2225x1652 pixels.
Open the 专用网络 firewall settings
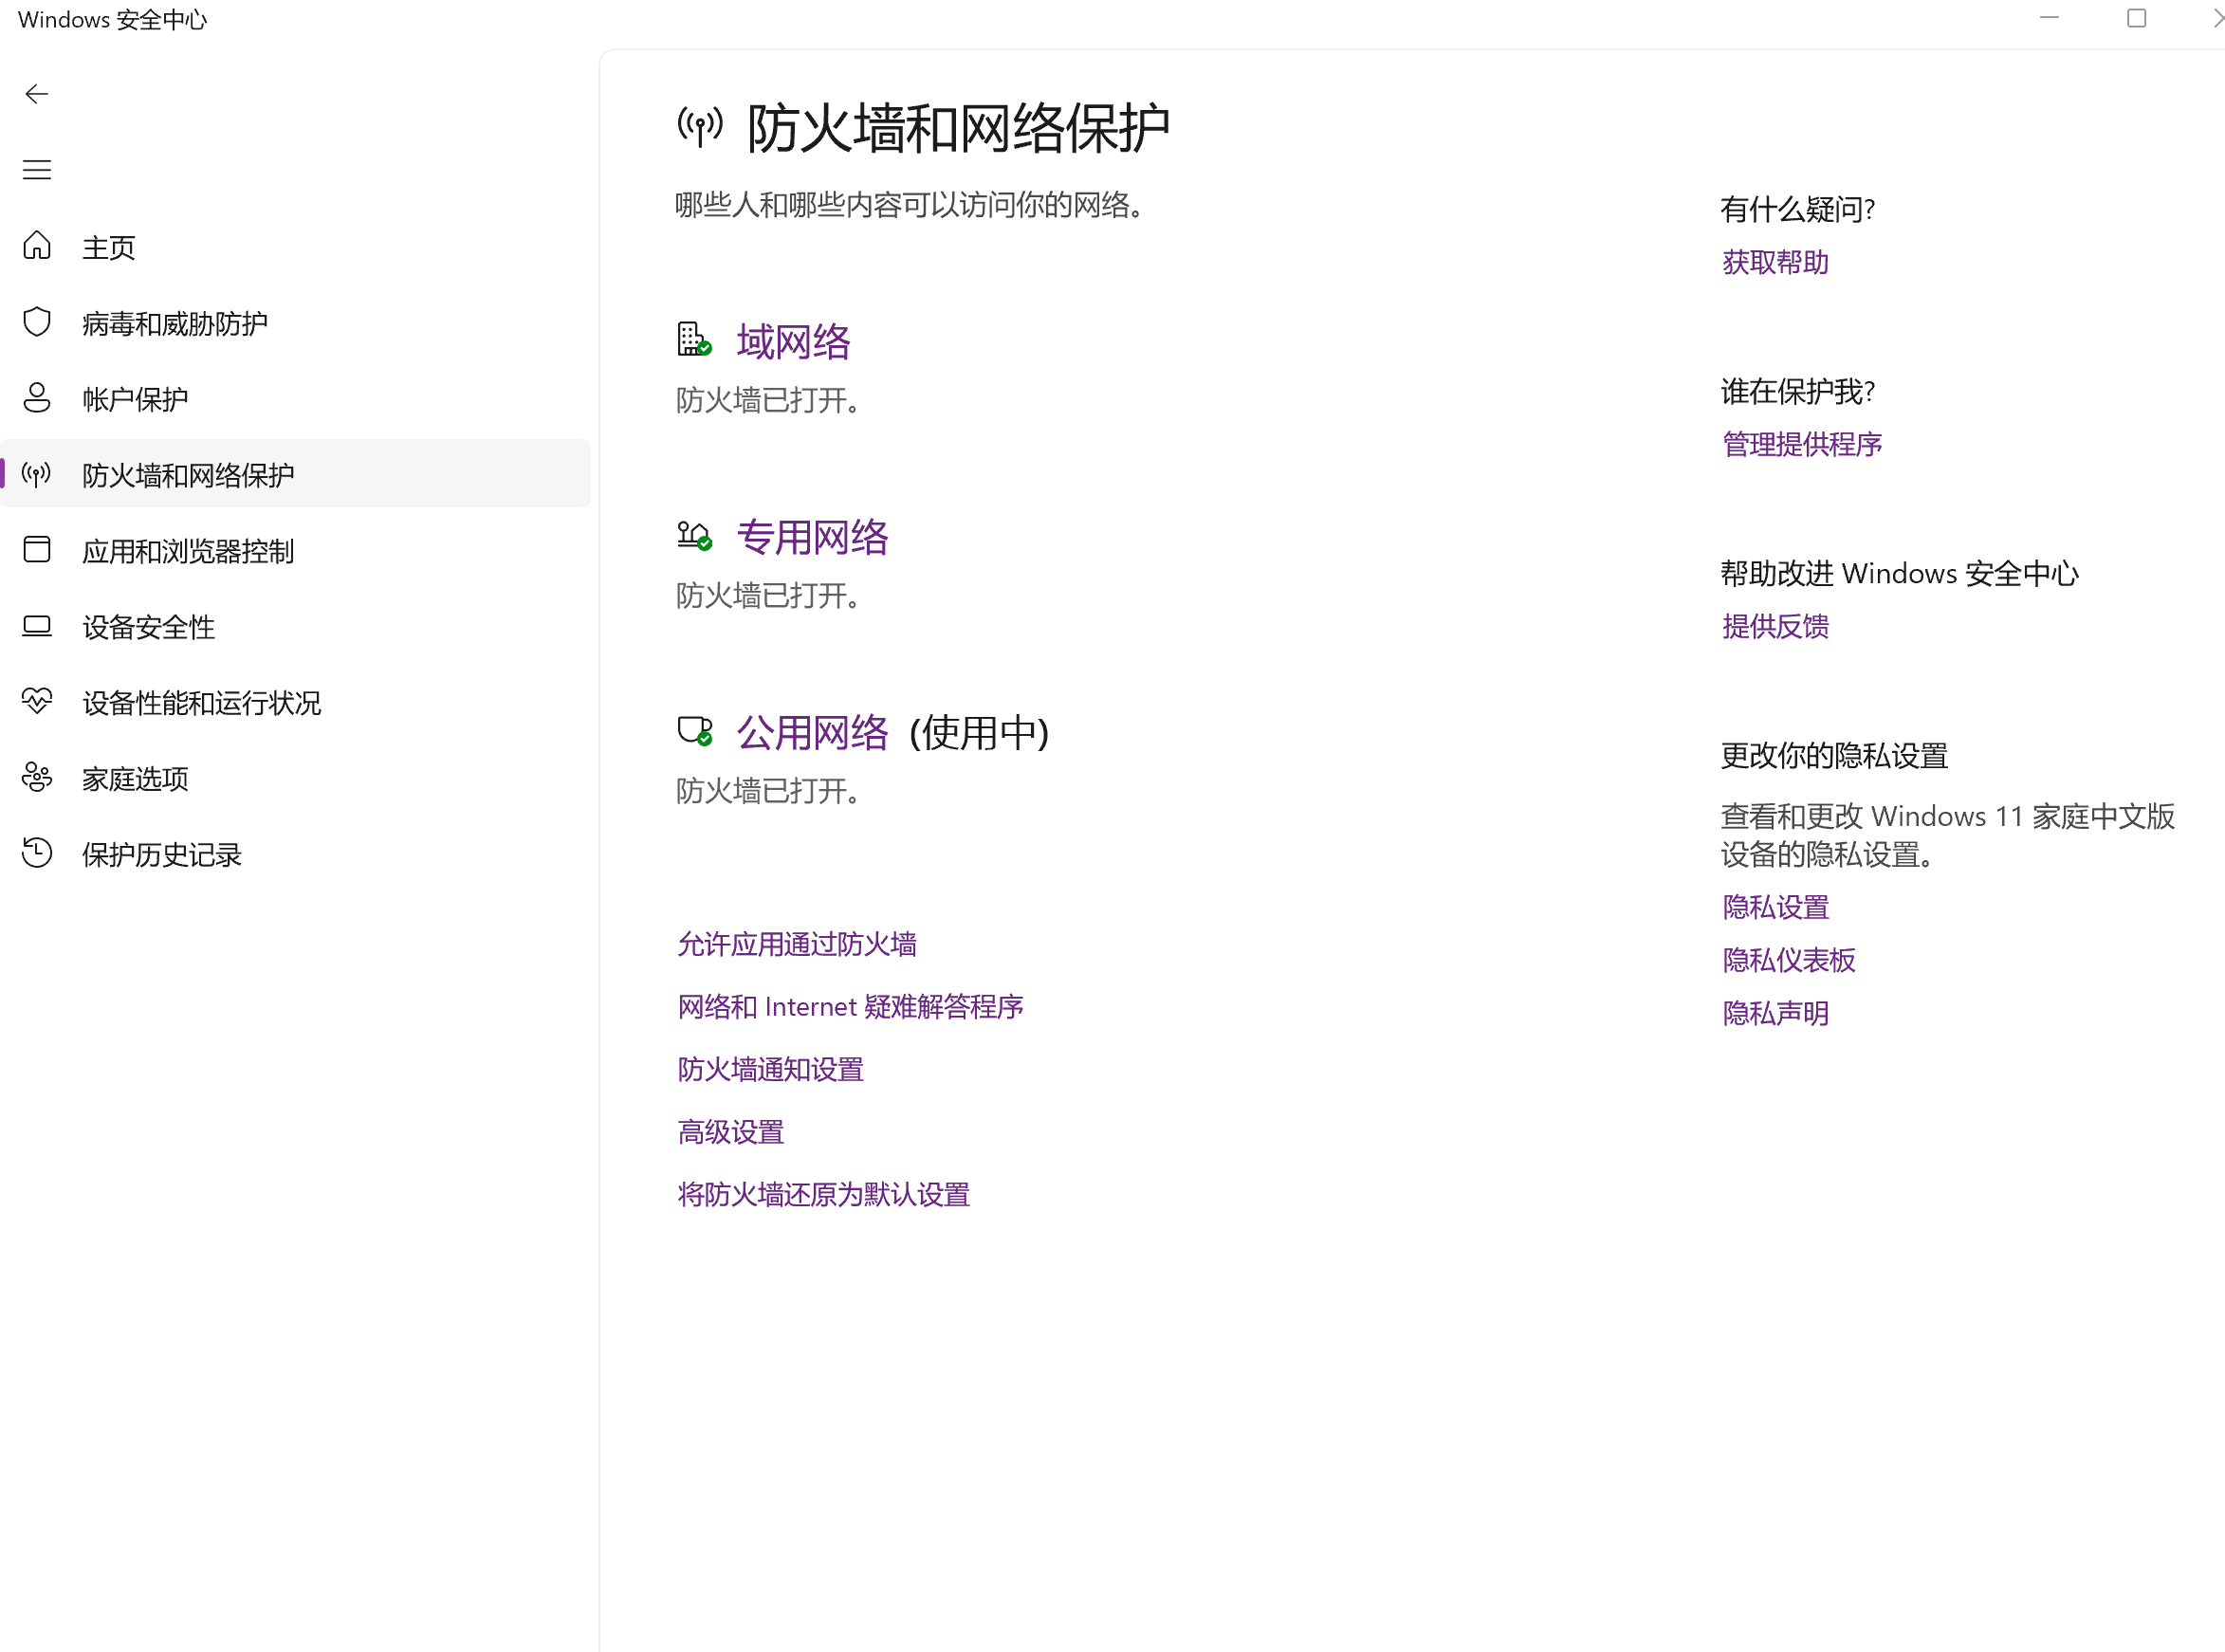point(812,537)
